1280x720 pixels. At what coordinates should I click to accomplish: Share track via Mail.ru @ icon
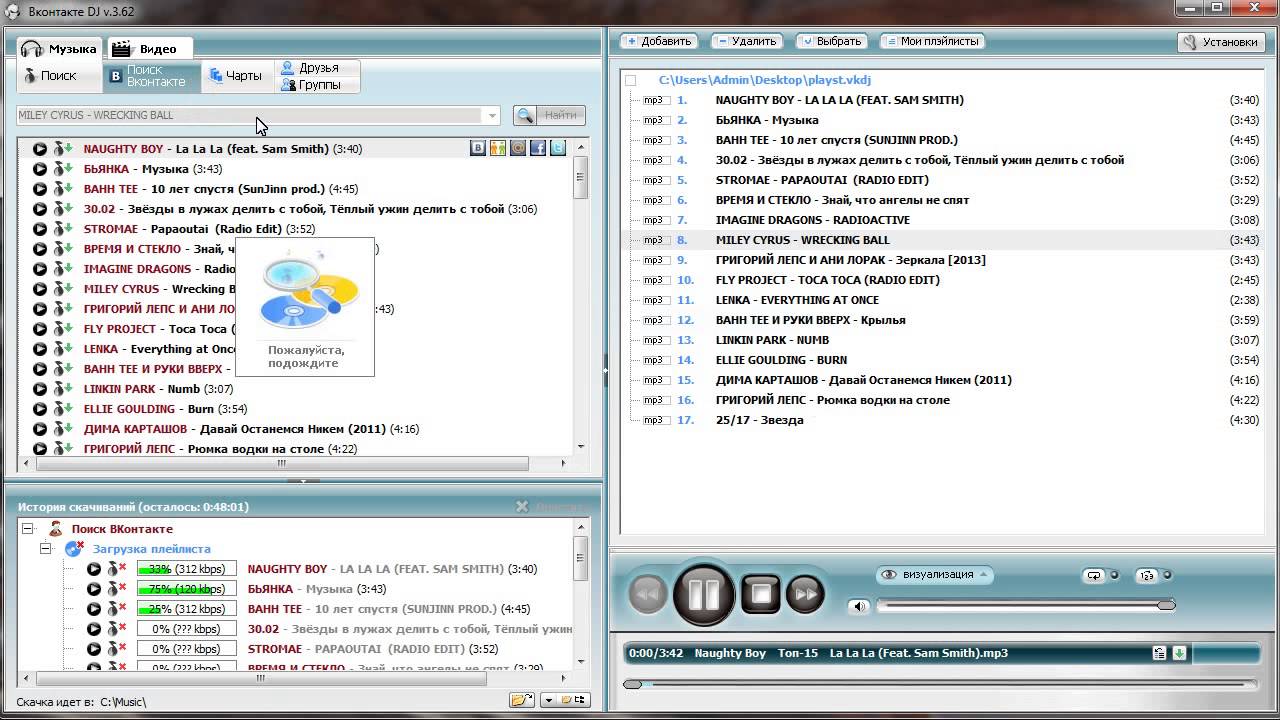pyautogui.click(x=518, y=148)
